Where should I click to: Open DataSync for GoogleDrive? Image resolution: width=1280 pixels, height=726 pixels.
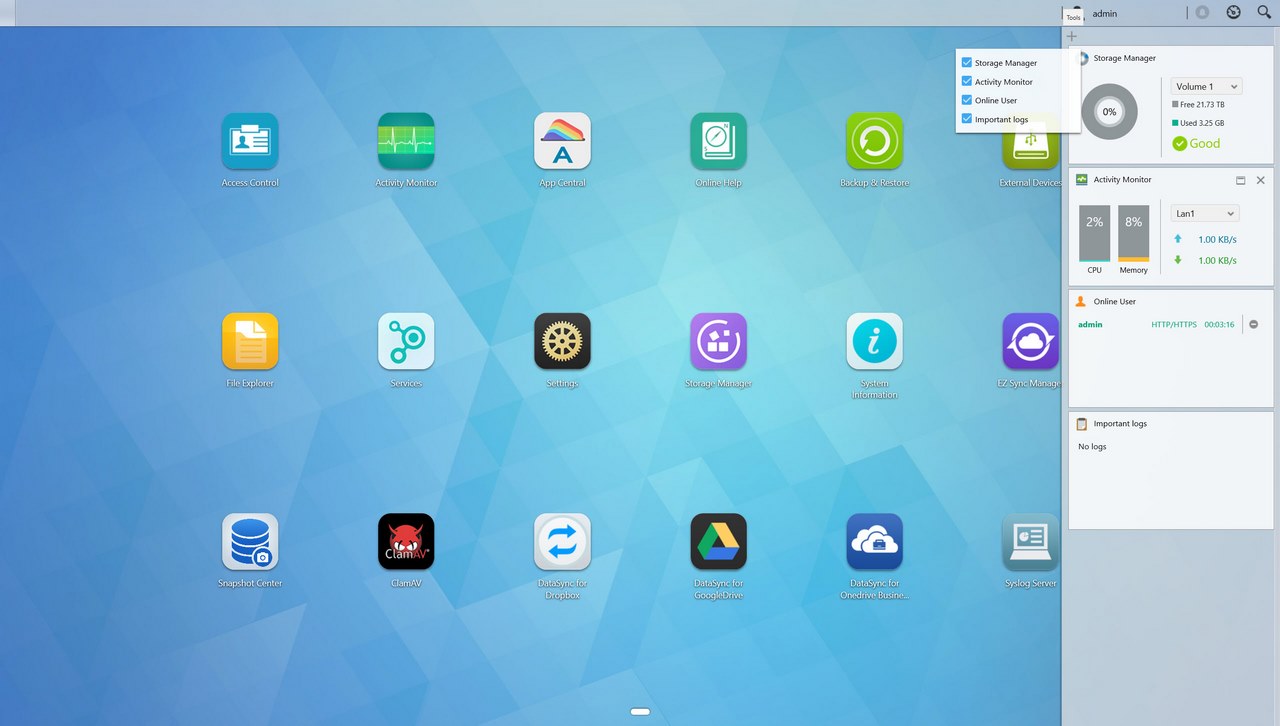pos(718,542)
